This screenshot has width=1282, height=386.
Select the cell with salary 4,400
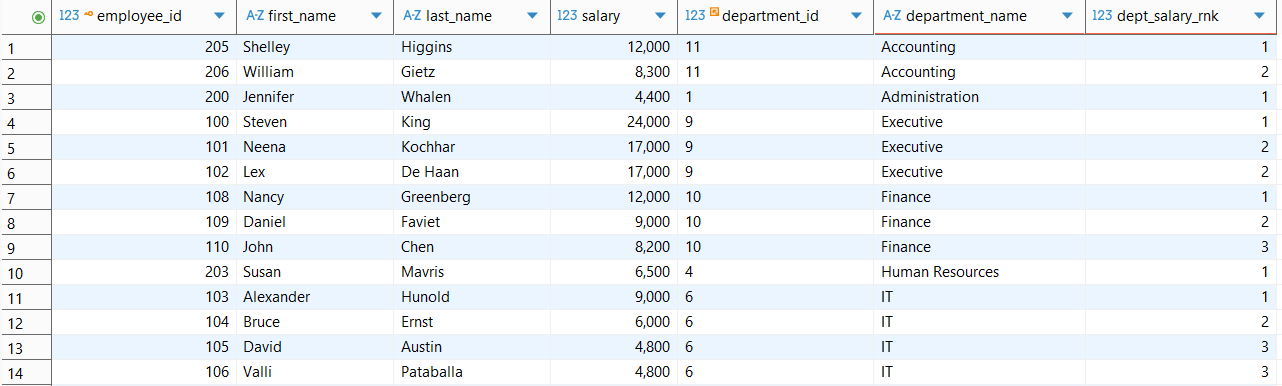click(x=614, y=97)
